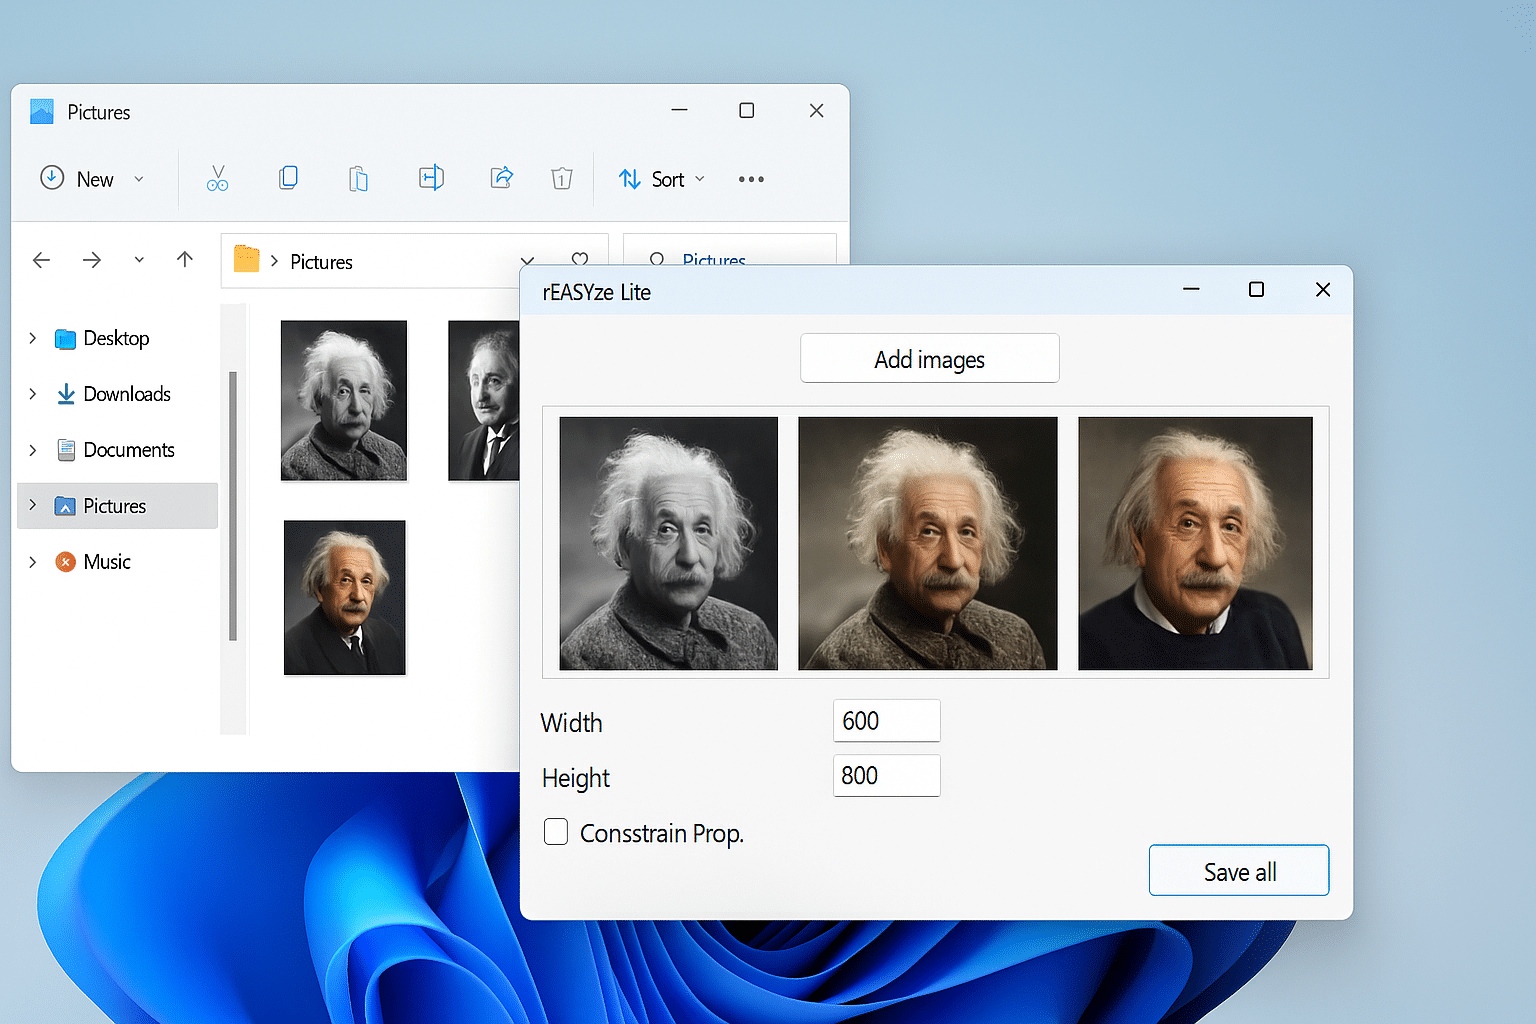Open the Sort options dropdown
The width and height of the screenshot is (1536, 1024).
(x=662, y=179)
